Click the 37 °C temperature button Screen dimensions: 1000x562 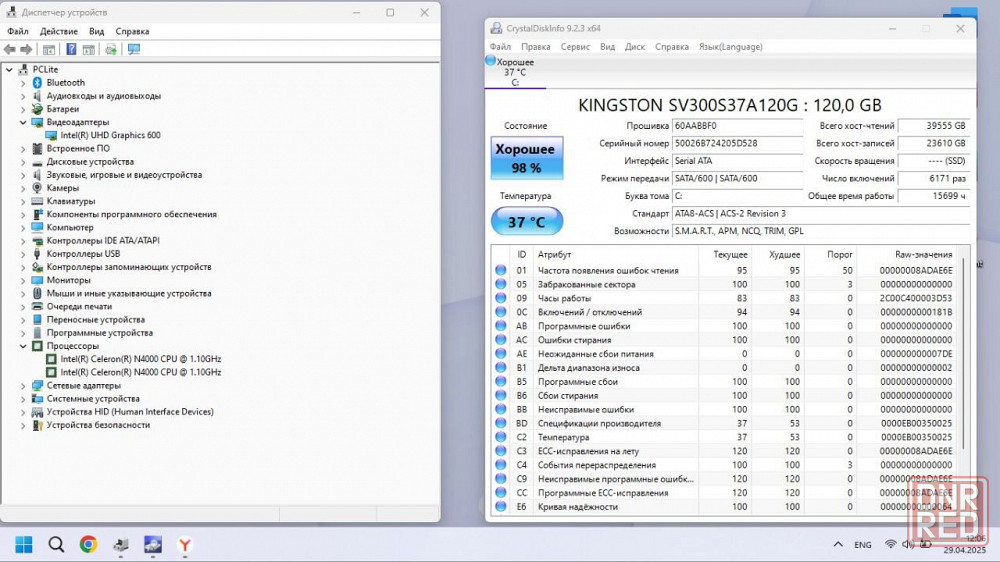(527, 222)
